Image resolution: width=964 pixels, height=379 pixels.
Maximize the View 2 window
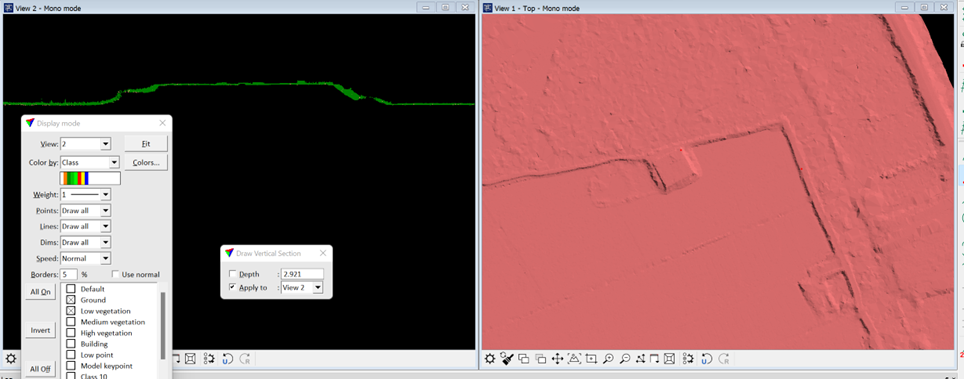445,7
